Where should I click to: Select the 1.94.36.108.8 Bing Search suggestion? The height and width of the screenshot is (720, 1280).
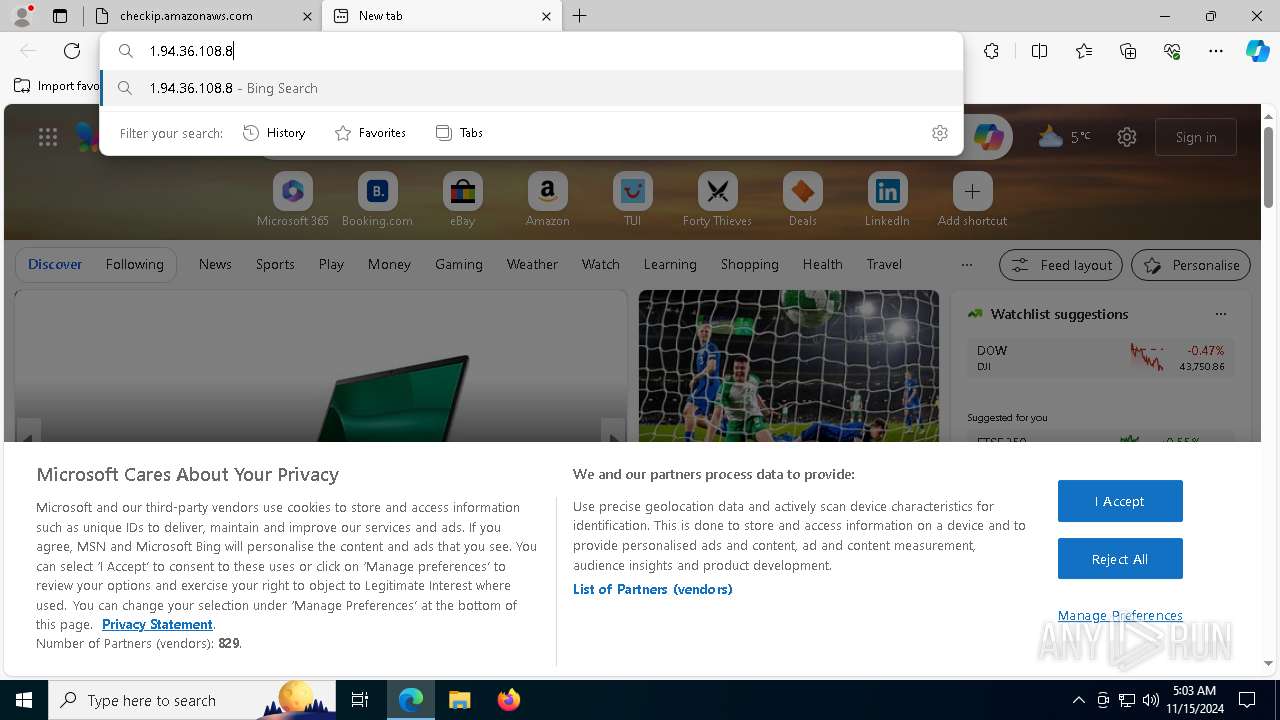click(x=532, y=88)
